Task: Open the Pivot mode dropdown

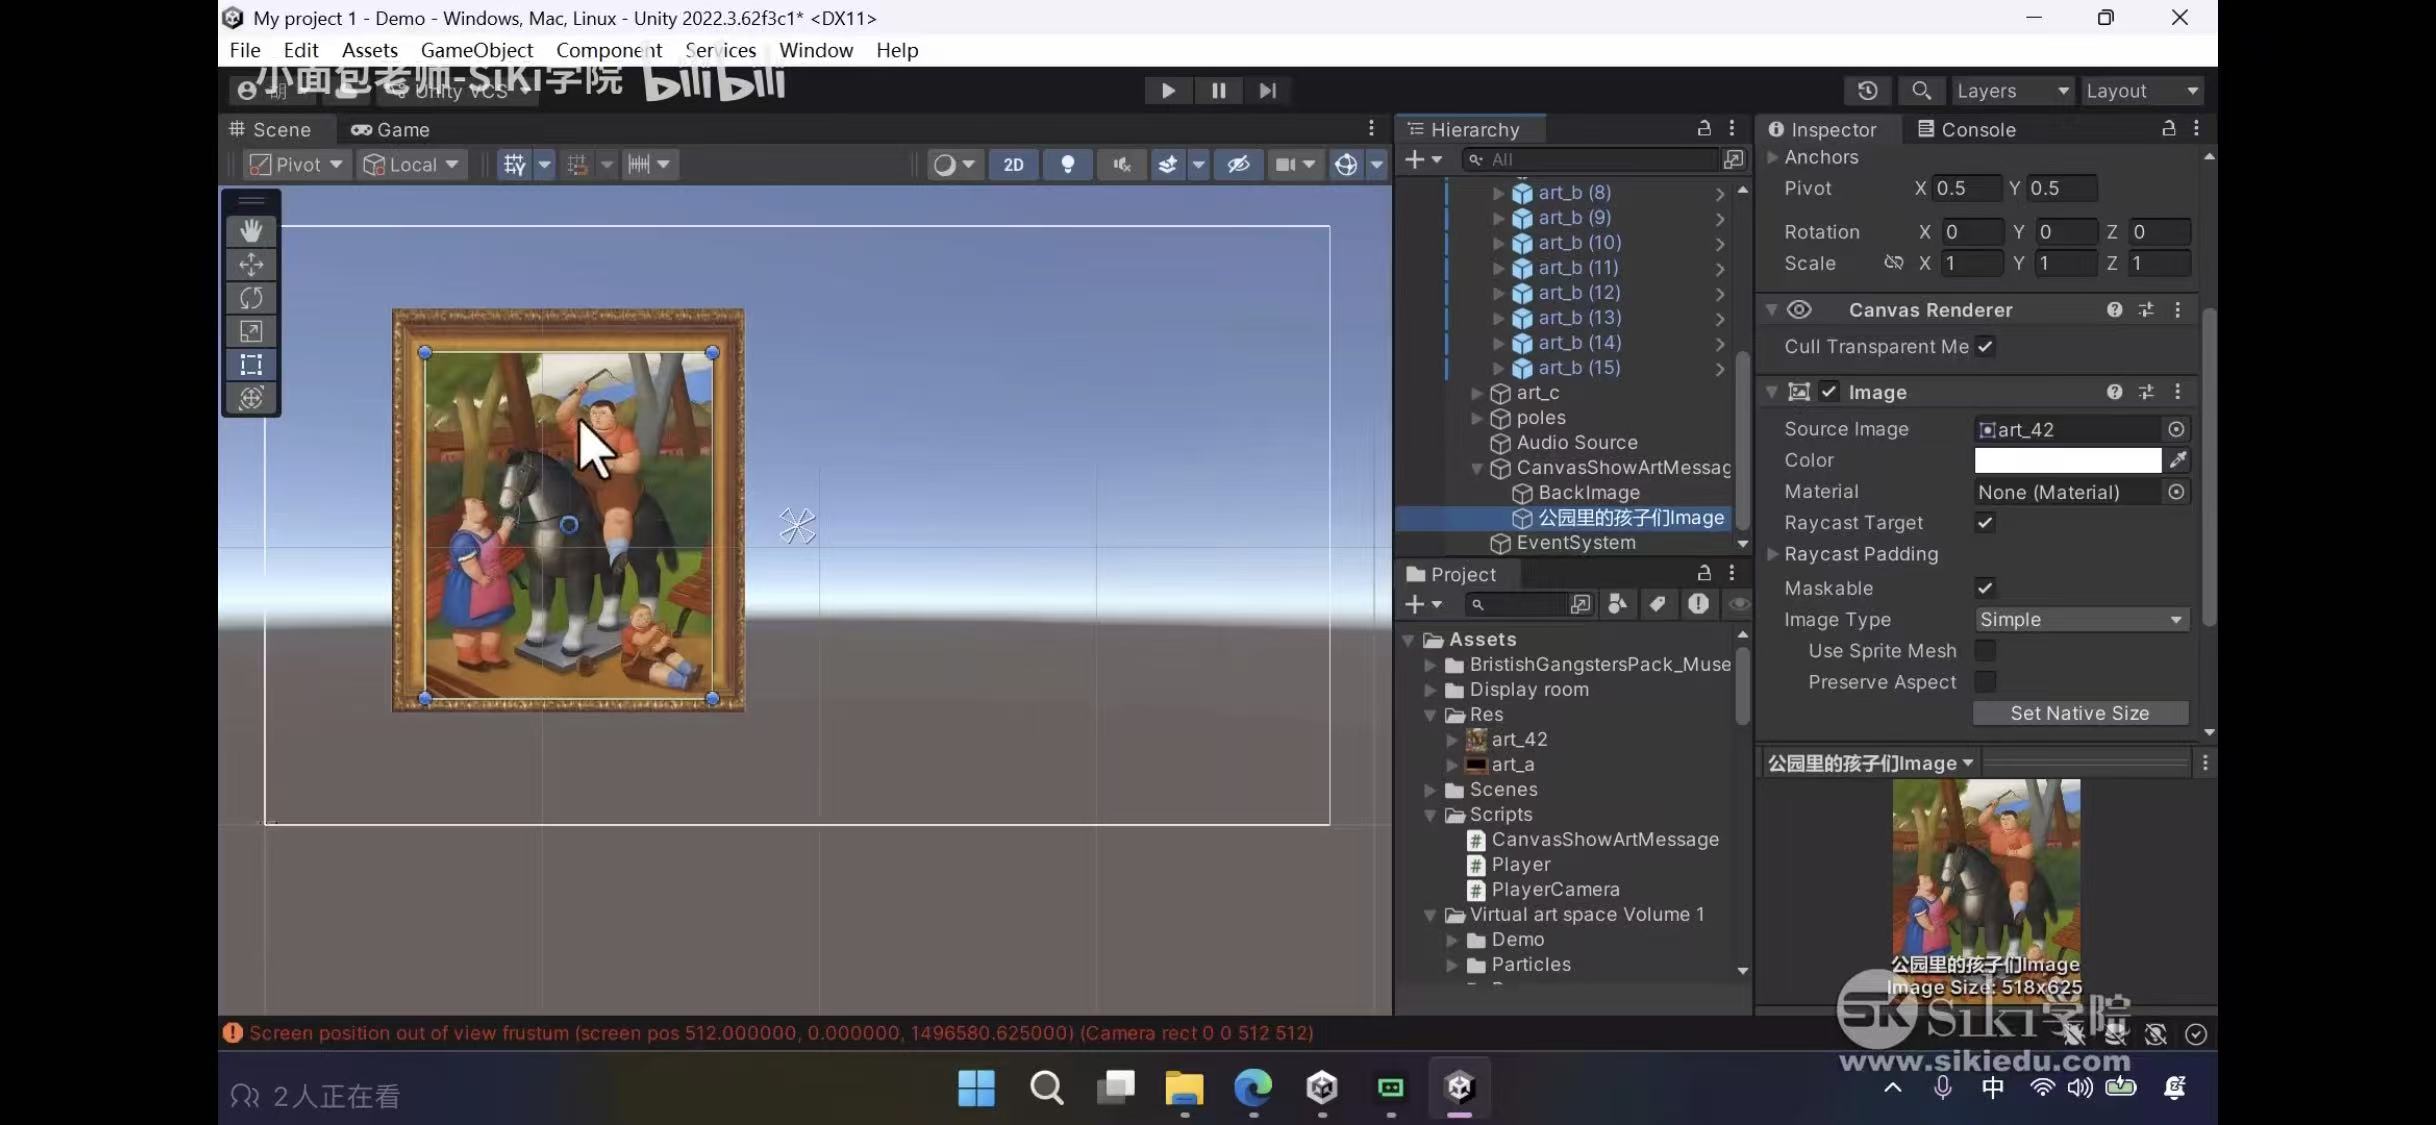Action: (x=296, y=164)
